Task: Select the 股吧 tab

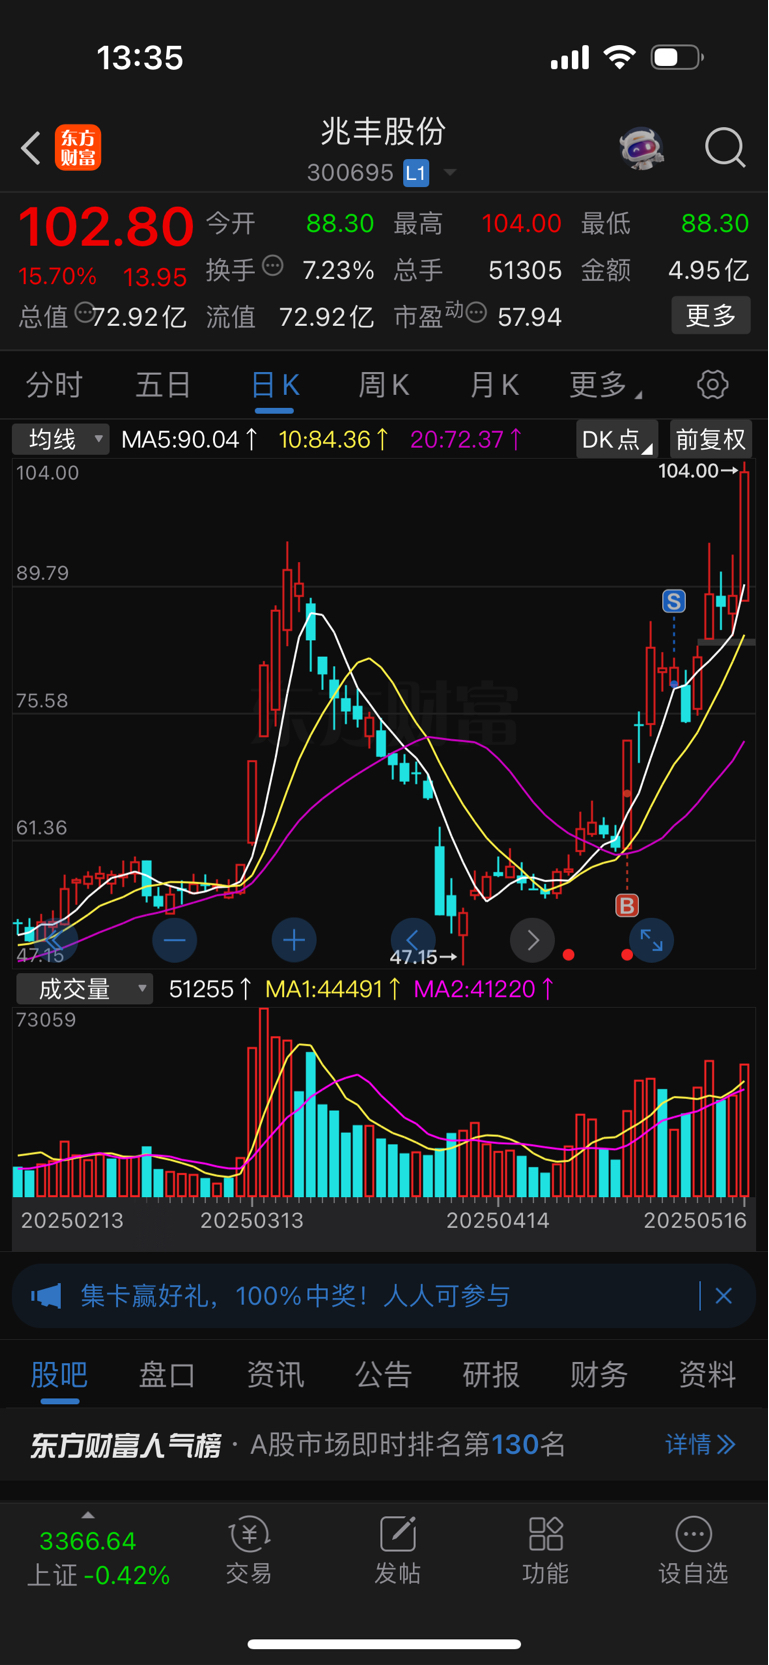Action: pos(59,1375)
